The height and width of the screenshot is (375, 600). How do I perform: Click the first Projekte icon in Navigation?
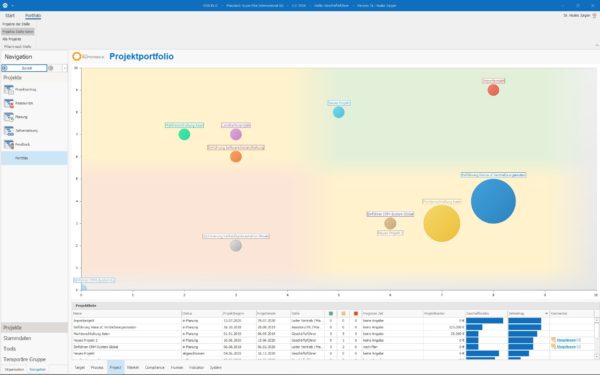9,90
